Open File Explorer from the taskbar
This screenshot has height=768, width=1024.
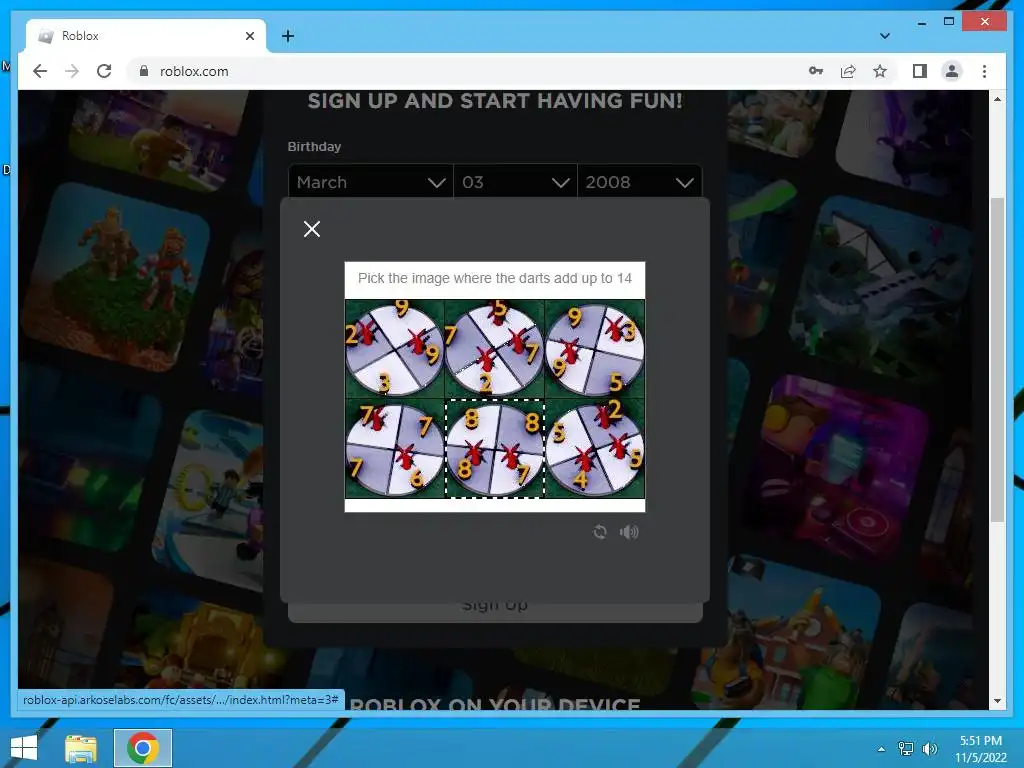click(80, 748)
